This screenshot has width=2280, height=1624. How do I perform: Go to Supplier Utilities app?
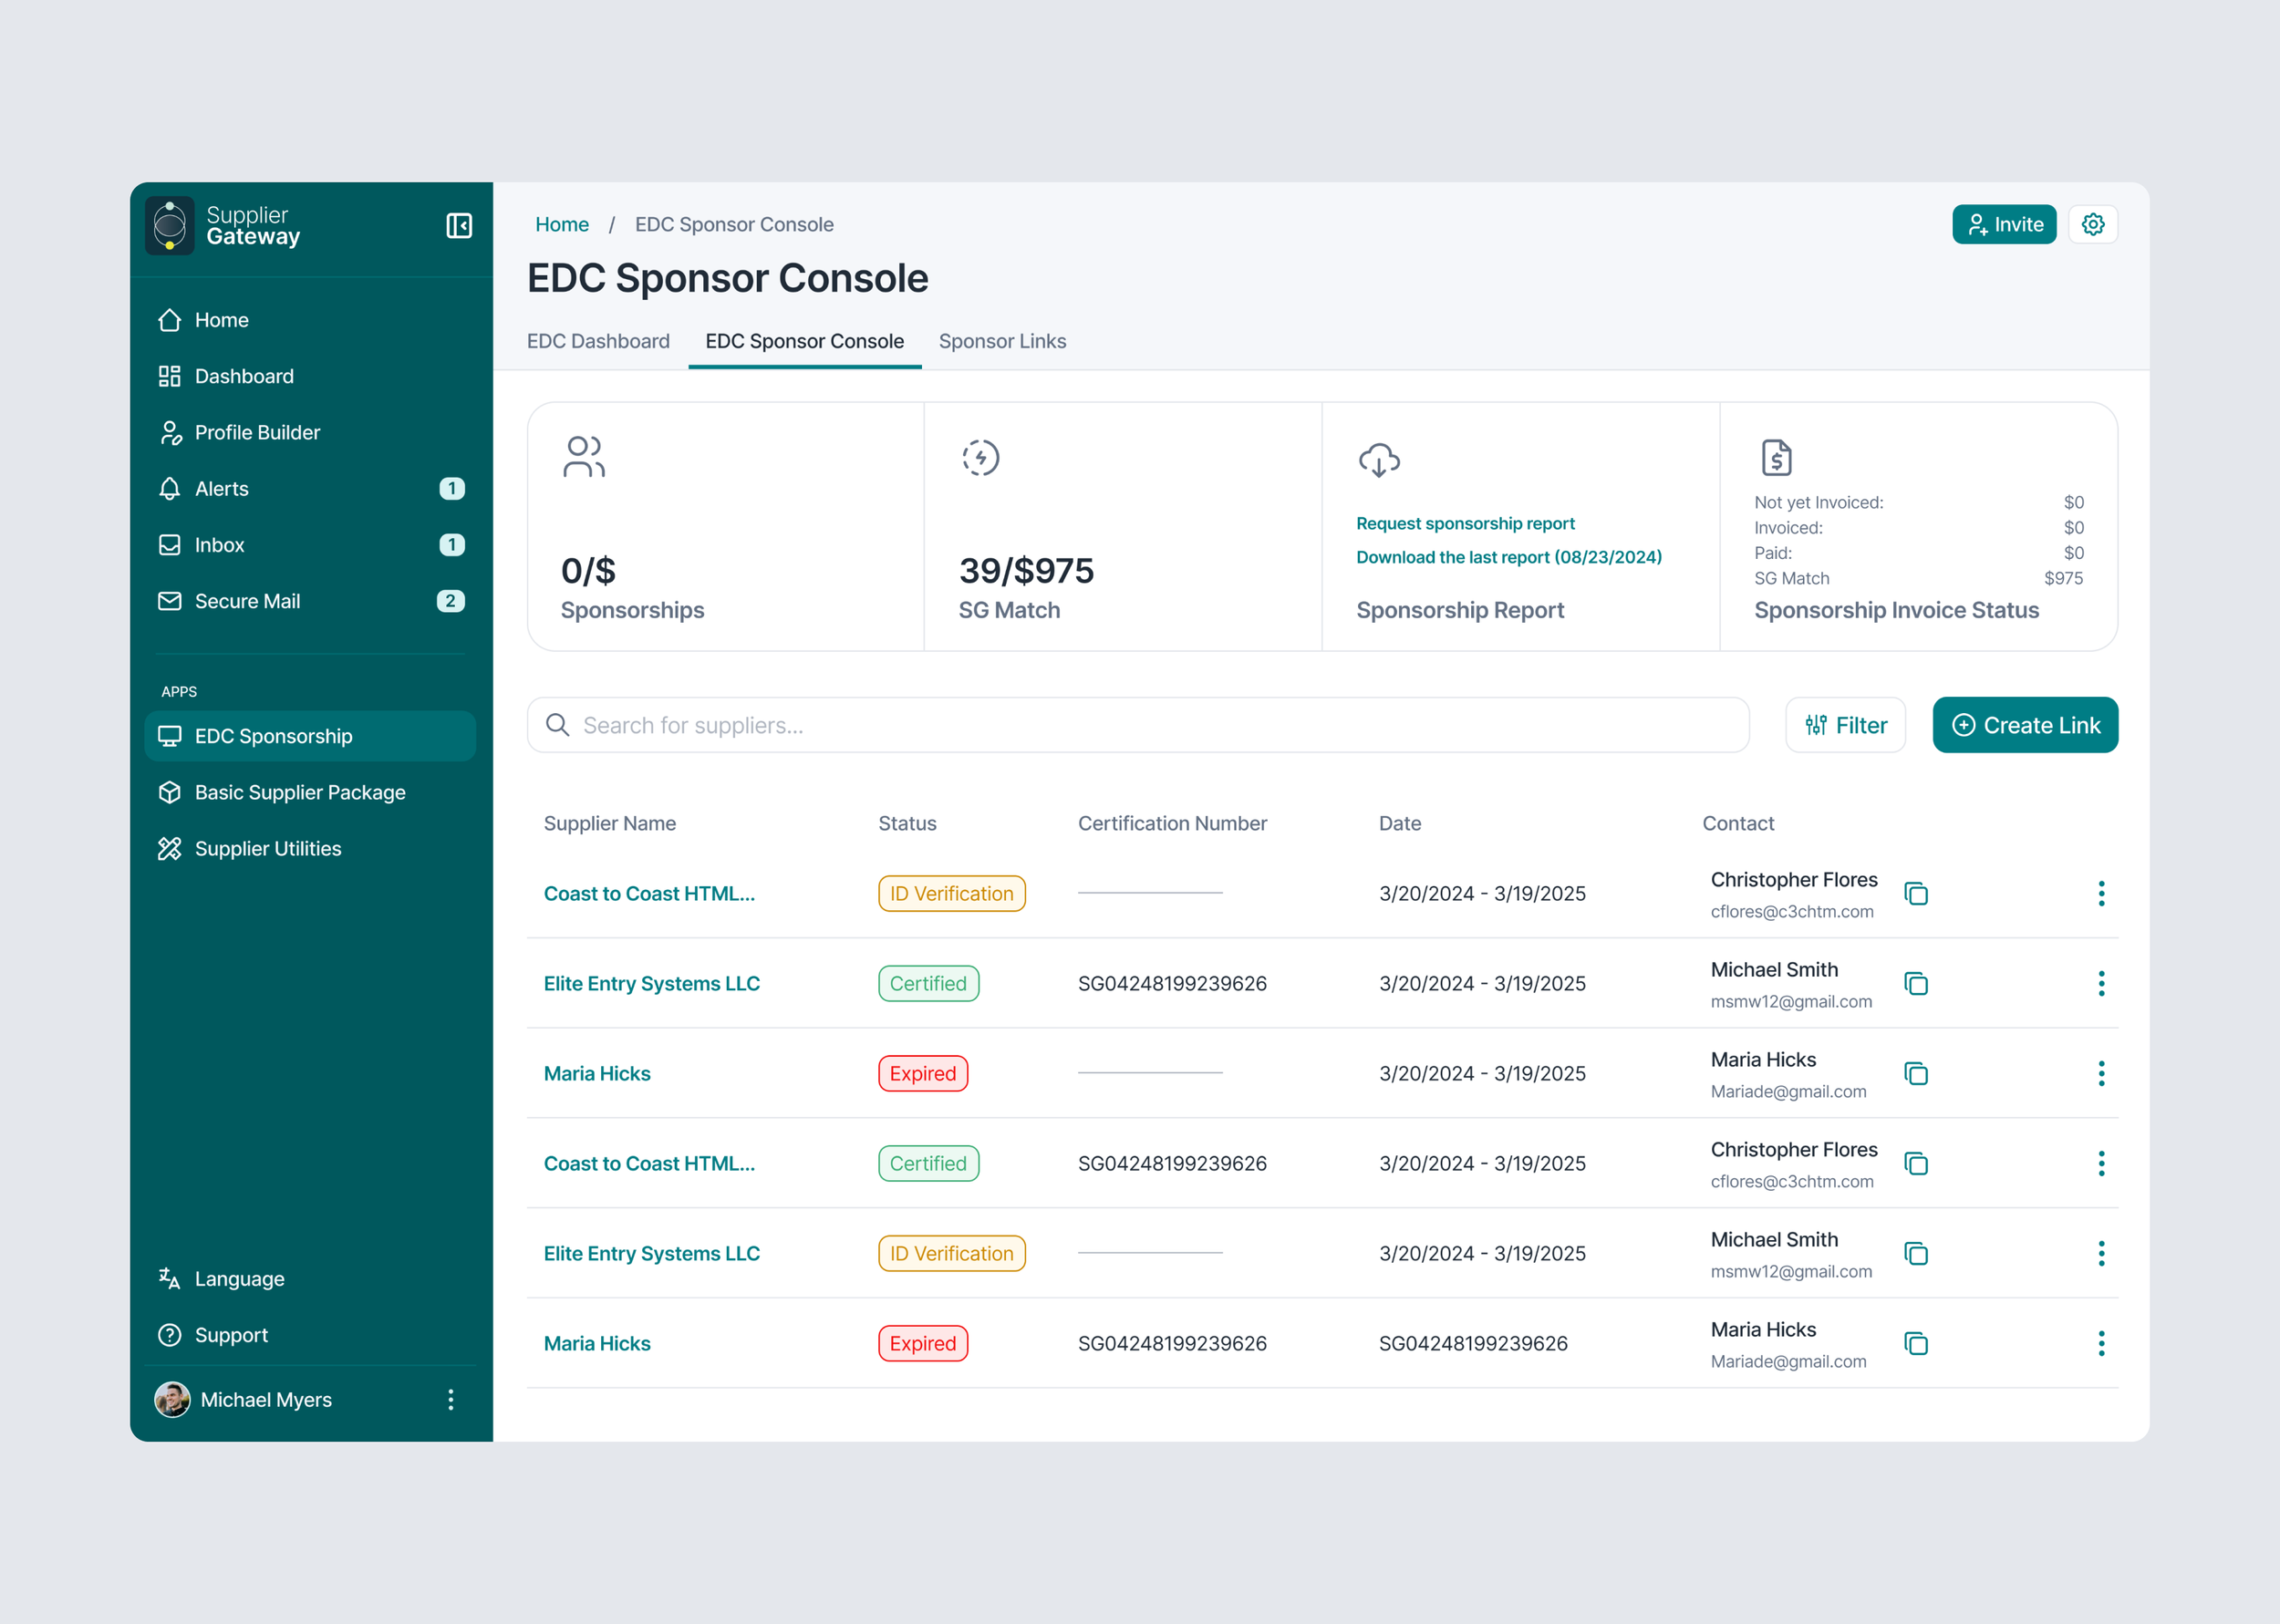point(267,849)
